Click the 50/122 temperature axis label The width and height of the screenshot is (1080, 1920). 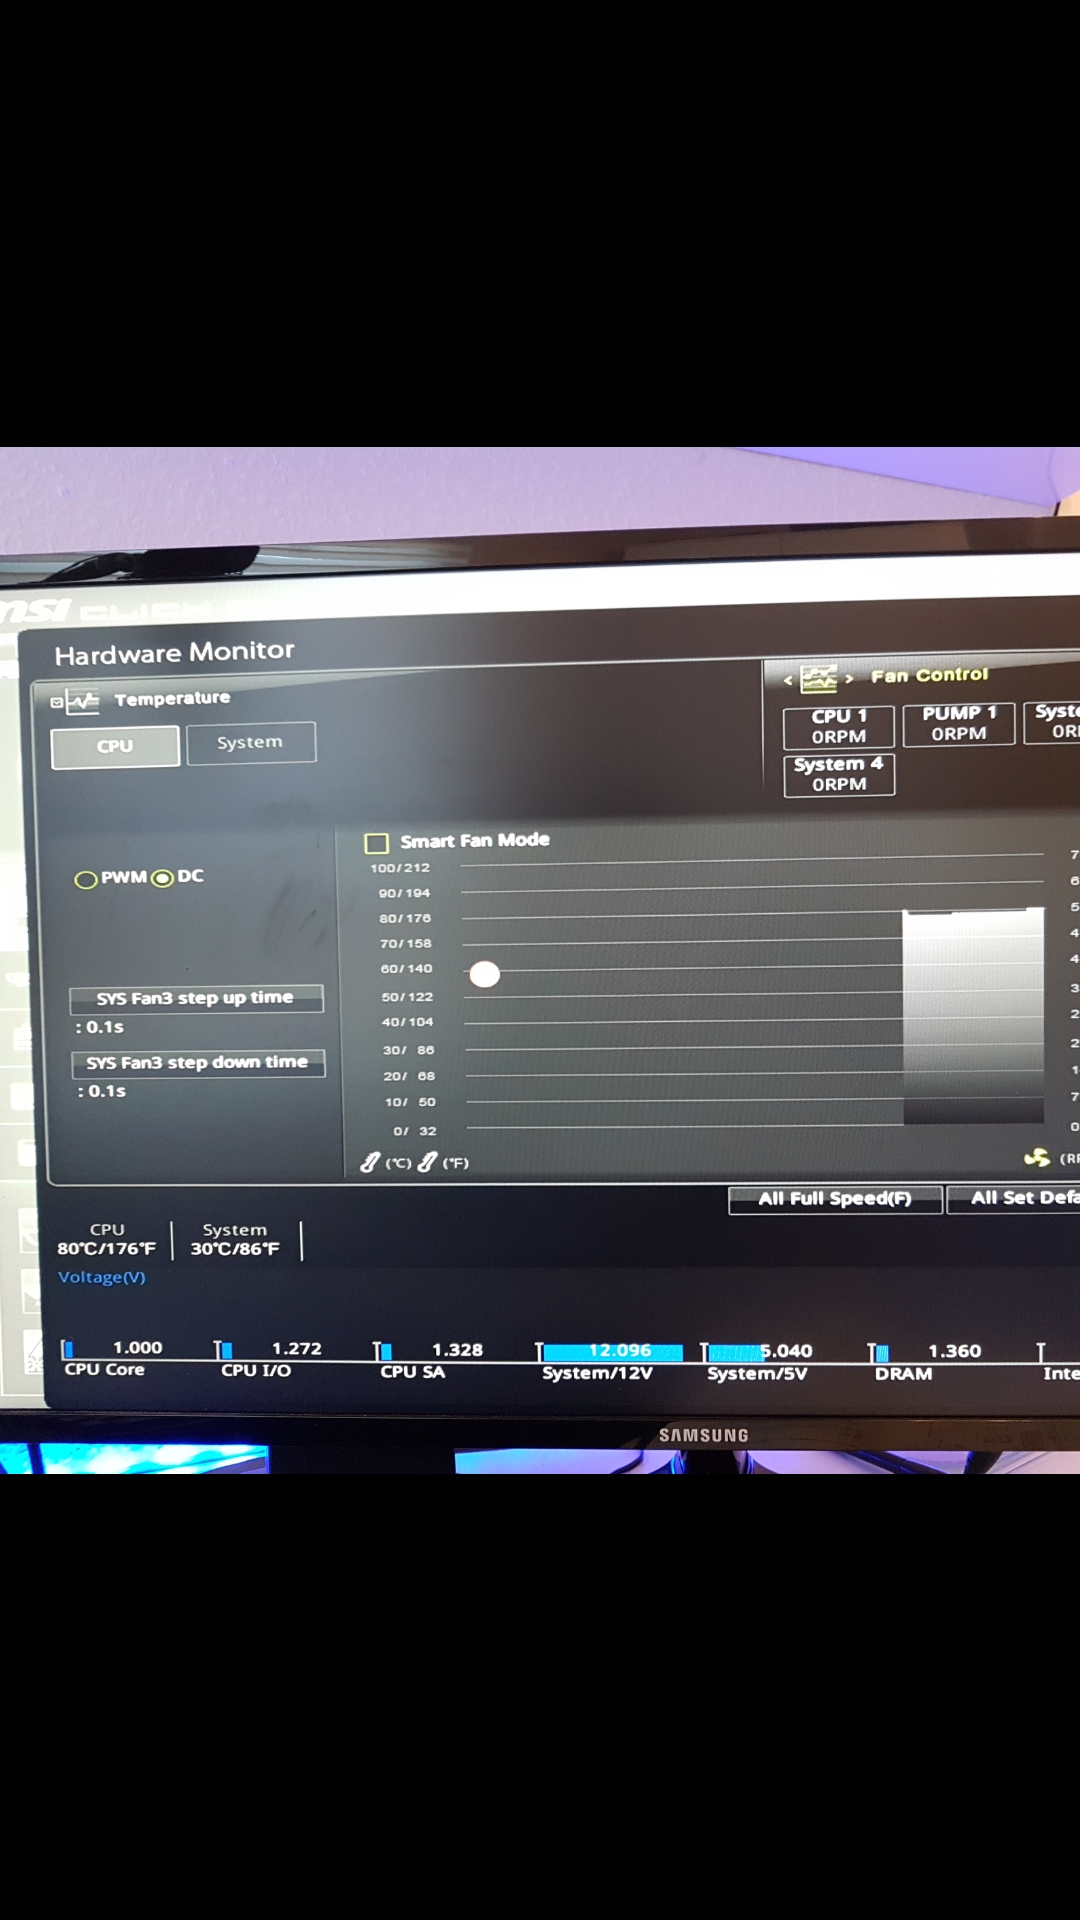coord(407,997)
